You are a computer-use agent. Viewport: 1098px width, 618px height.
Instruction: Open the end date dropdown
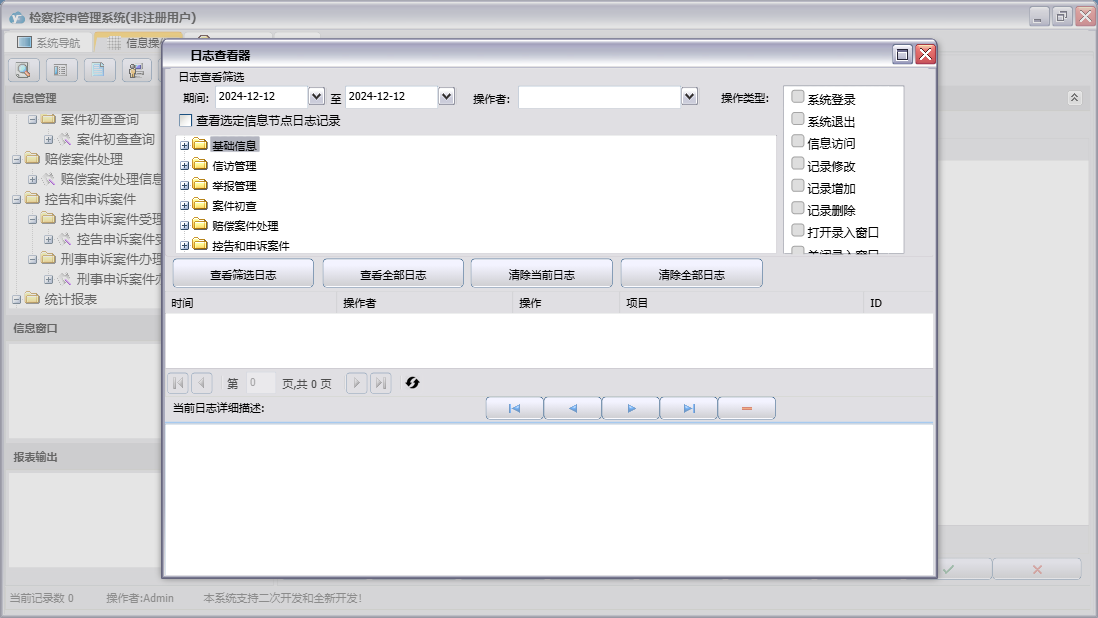point(447,97)
